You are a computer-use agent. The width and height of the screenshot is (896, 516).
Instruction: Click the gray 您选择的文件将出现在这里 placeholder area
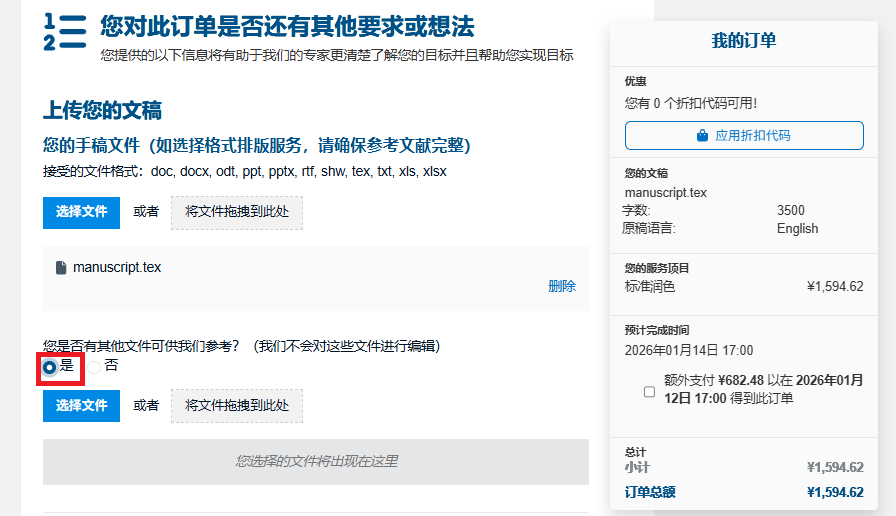(316, 462)
